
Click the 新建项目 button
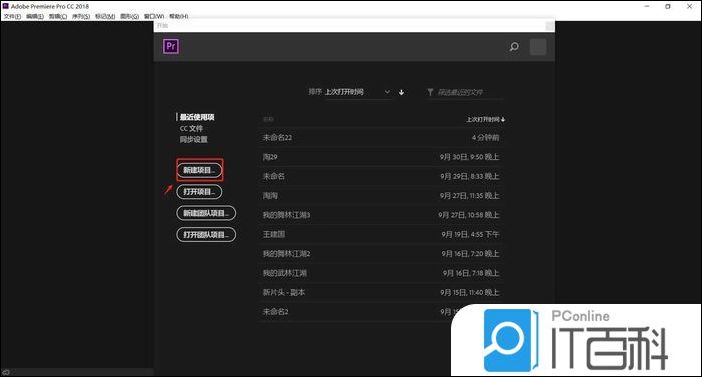pyautogui.click(x=200, y=170)
